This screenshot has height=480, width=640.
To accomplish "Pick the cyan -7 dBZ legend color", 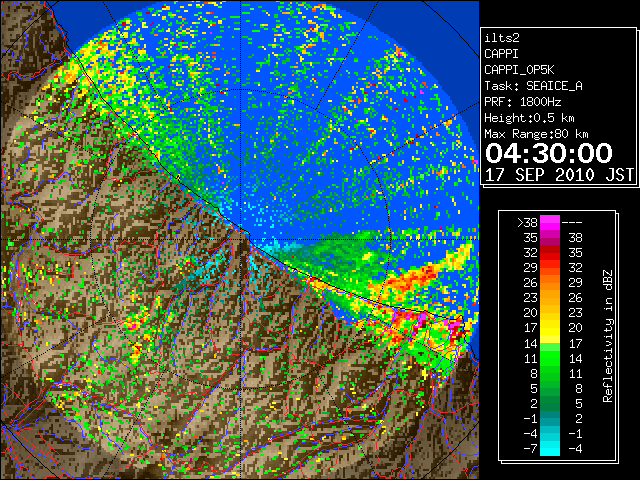I will (x=550, y=448).
